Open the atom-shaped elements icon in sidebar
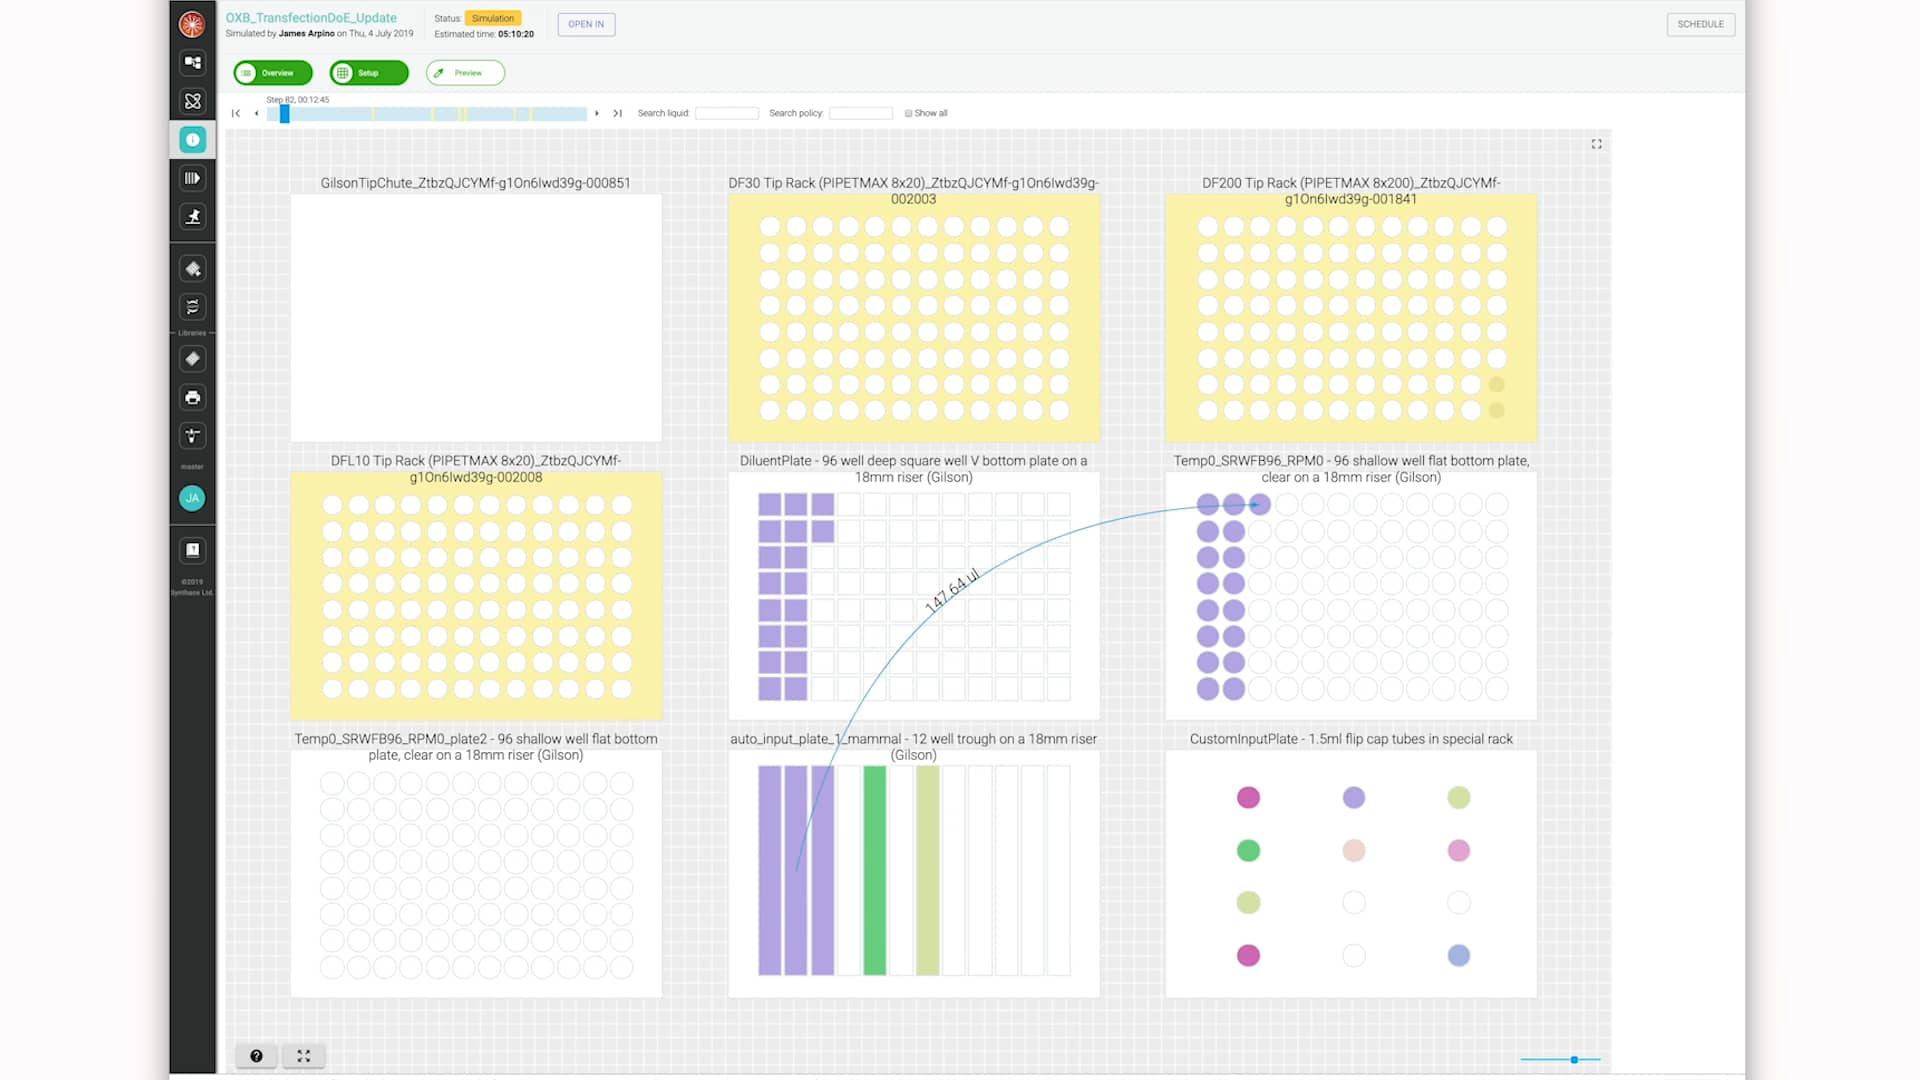This screenshot has height=1080, width=1920. pos(193,101)
